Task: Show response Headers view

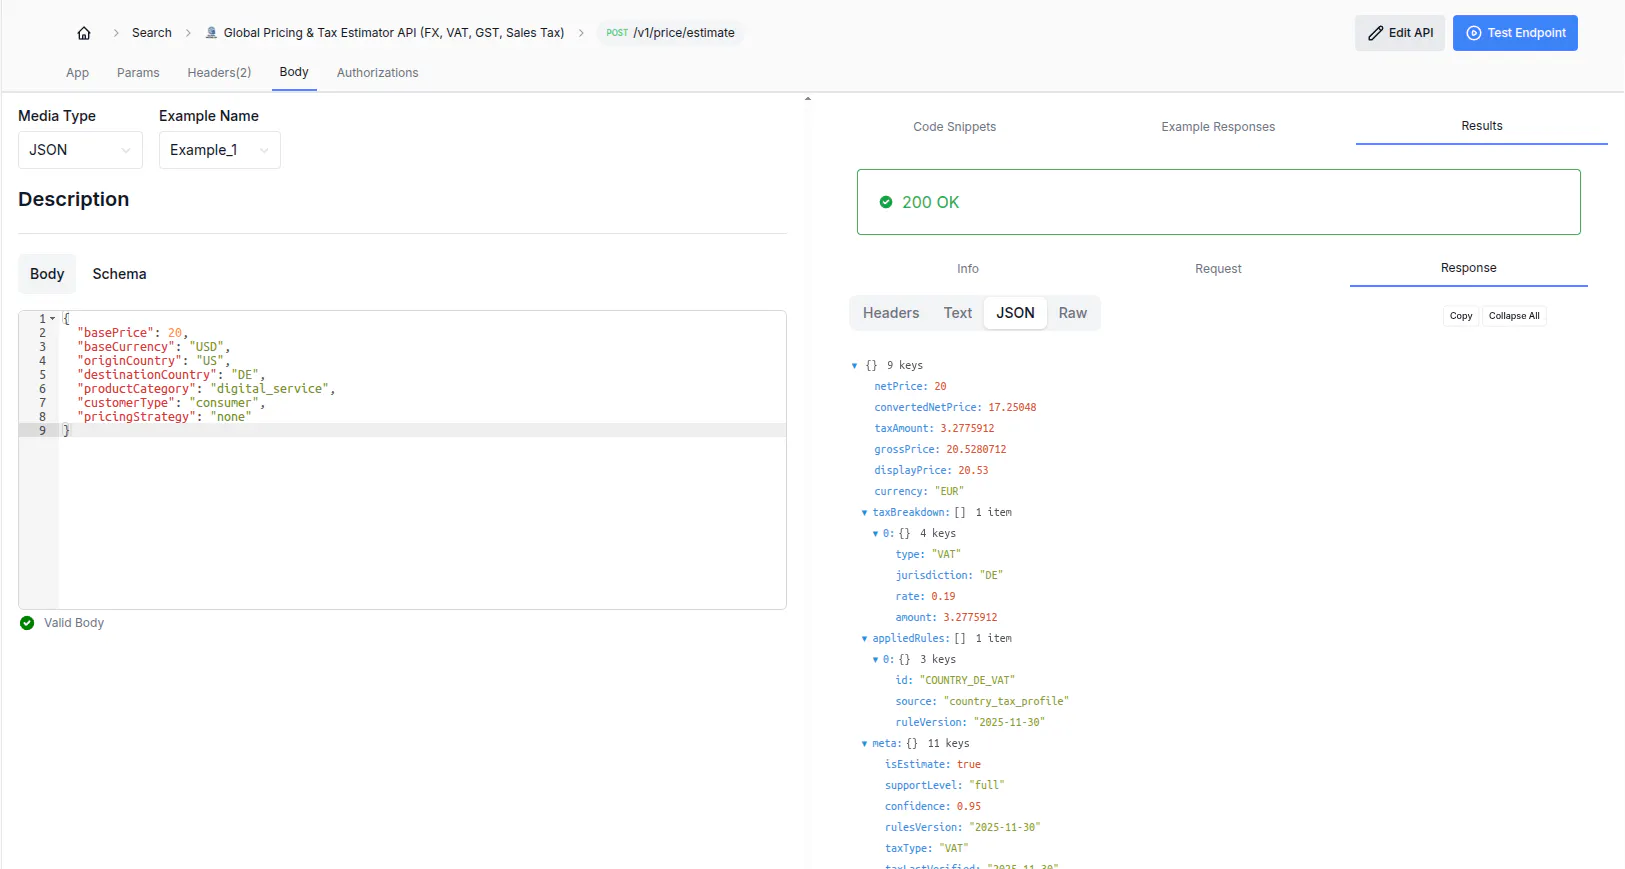Action: point(891,313)
